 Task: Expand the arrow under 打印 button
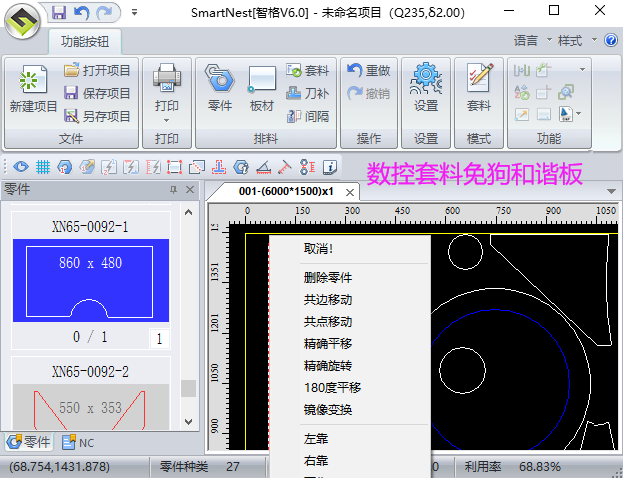point(166,120)
